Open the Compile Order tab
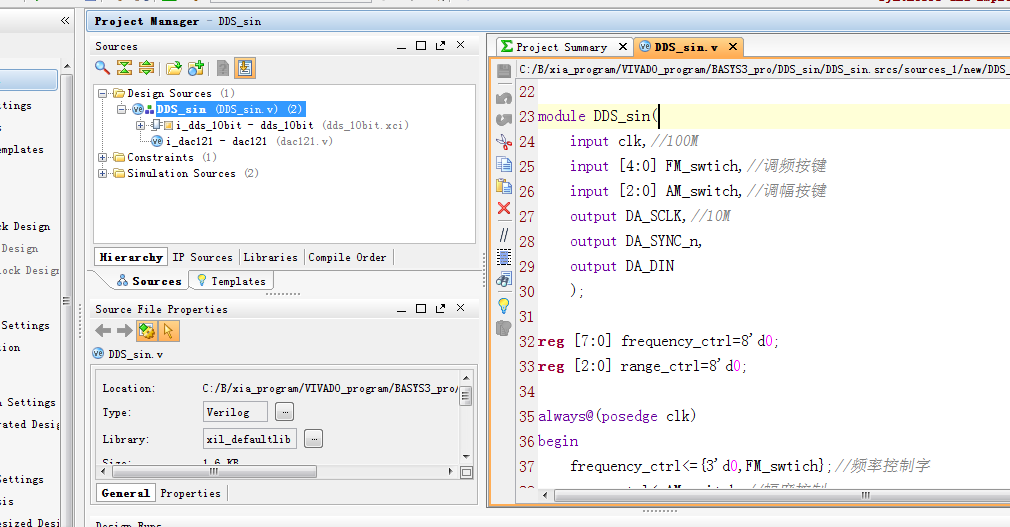 (x=347, y=258)
